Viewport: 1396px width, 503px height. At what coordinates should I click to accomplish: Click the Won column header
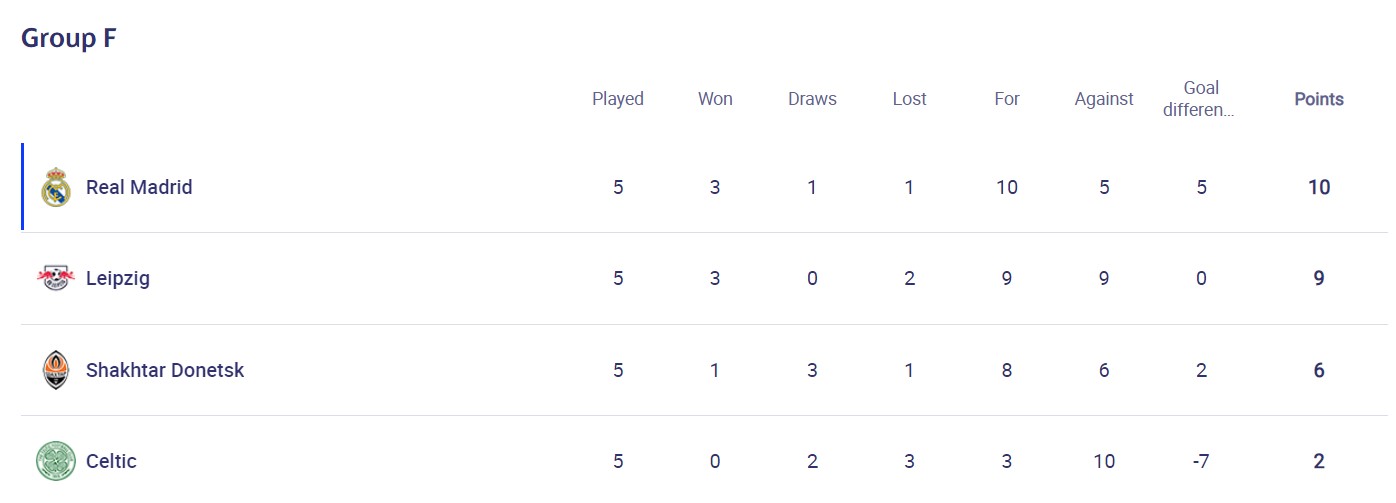(715, 99)
